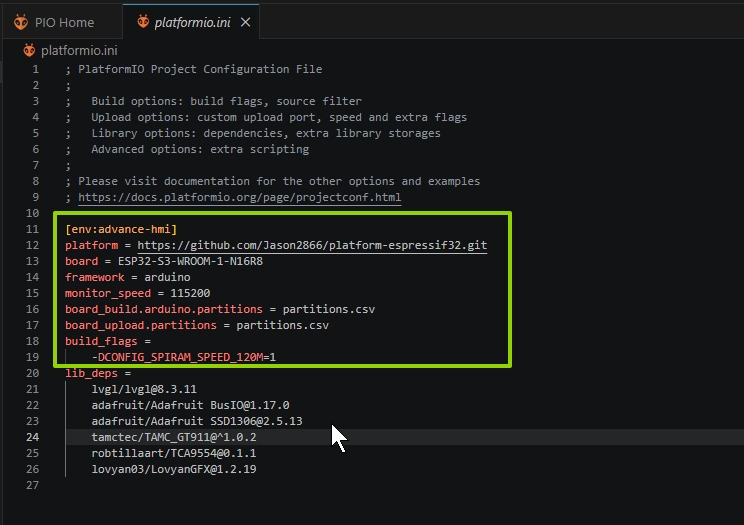Image resolution: width=744 pixels, height=525 pixels.
Task: Click the lib_deps key
Action: pos(92,373)
